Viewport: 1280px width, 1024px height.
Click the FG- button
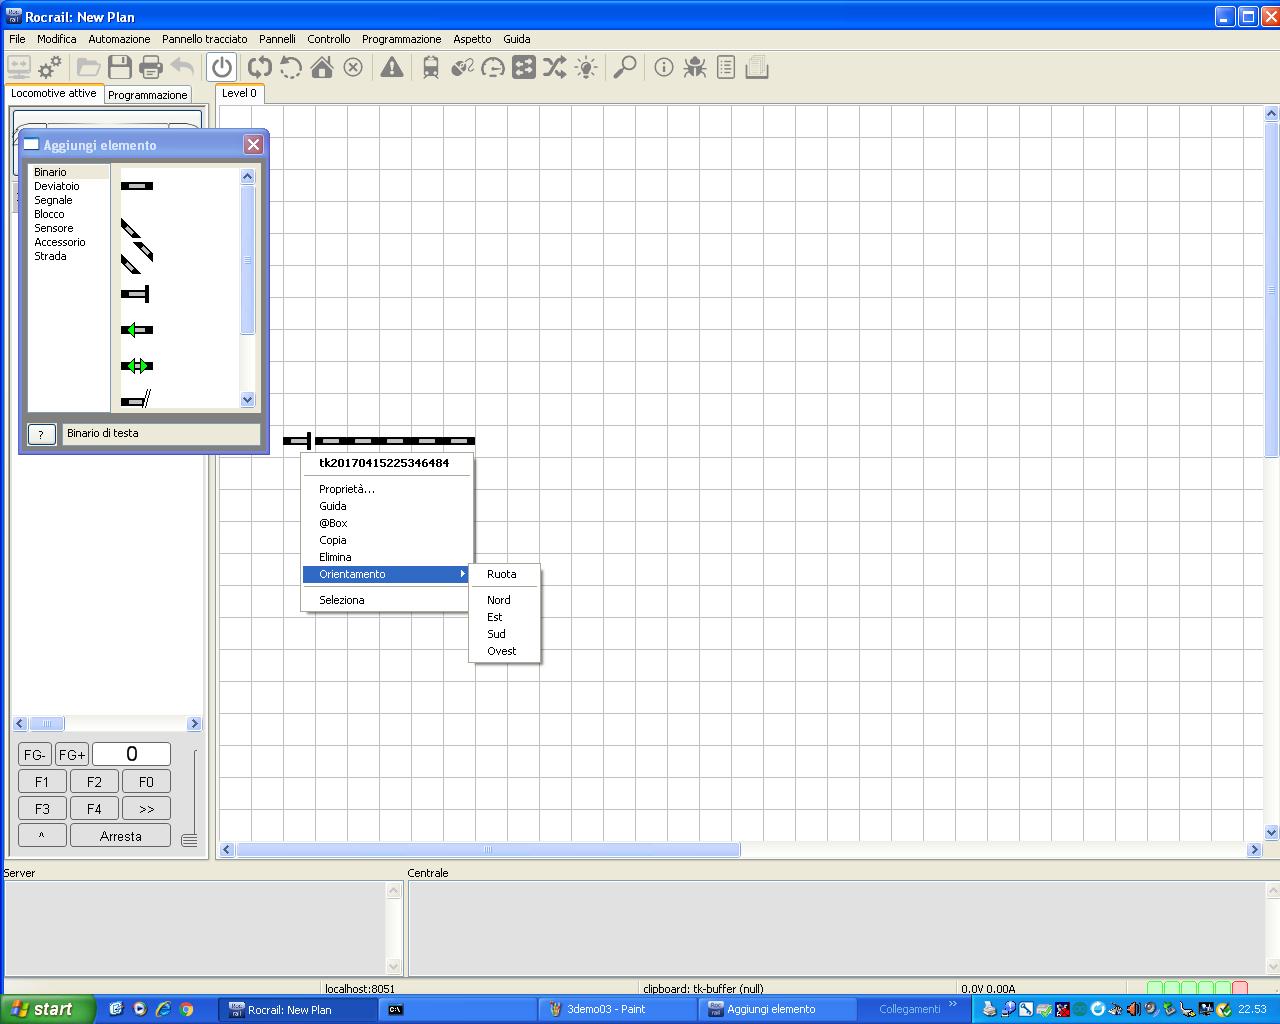click(x=34, y=755)
